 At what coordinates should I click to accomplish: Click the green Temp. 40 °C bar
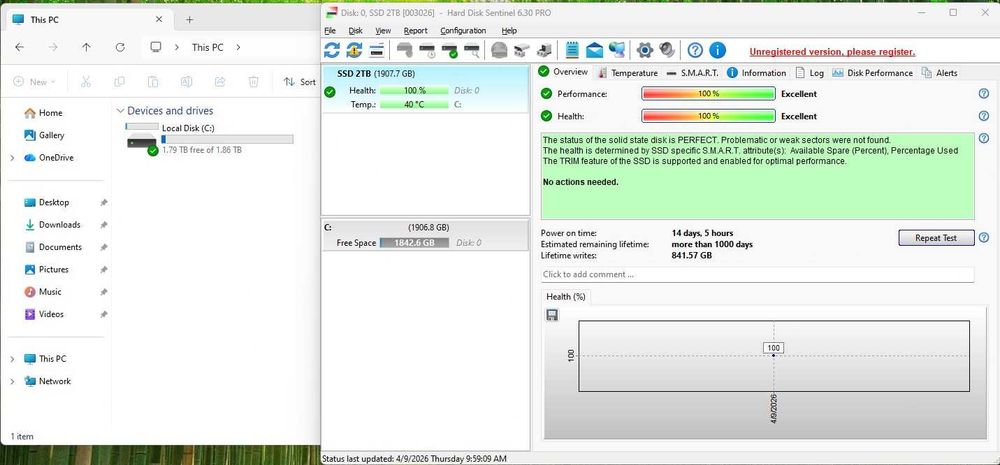coord(414,104)
